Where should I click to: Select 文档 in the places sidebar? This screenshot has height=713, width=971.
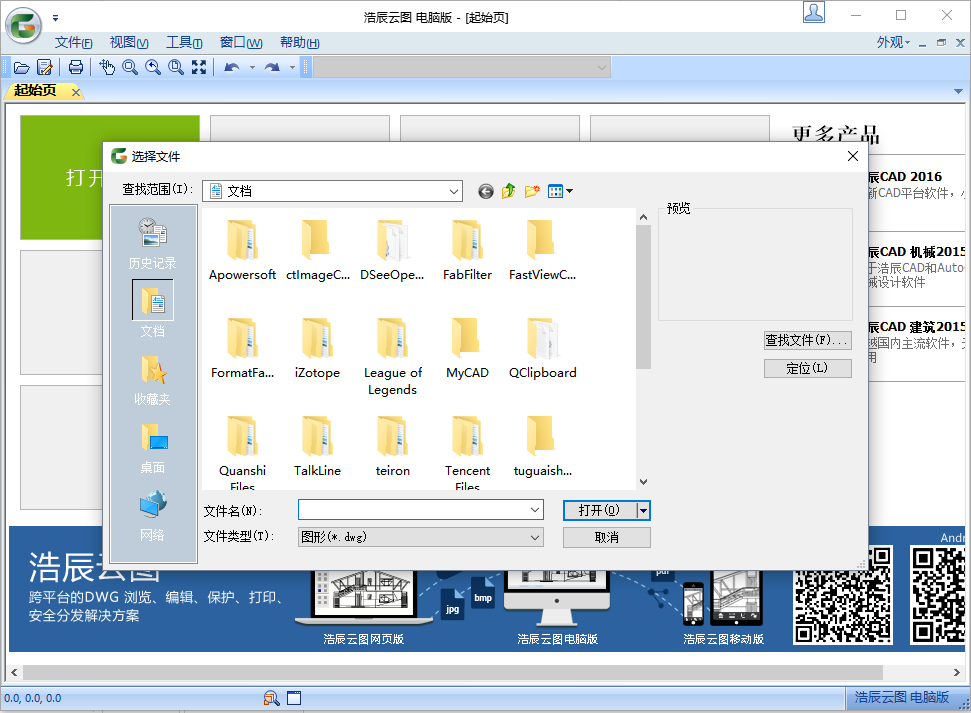click(x=152, y=308)
